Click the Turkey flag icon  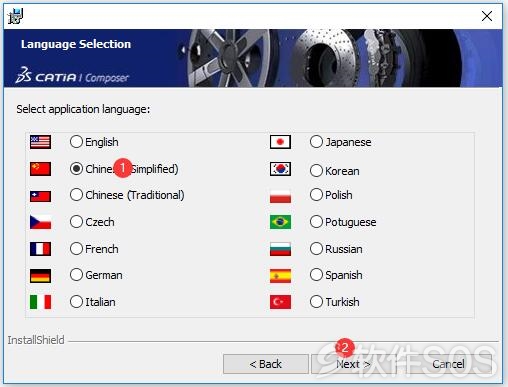pos(280,302)
